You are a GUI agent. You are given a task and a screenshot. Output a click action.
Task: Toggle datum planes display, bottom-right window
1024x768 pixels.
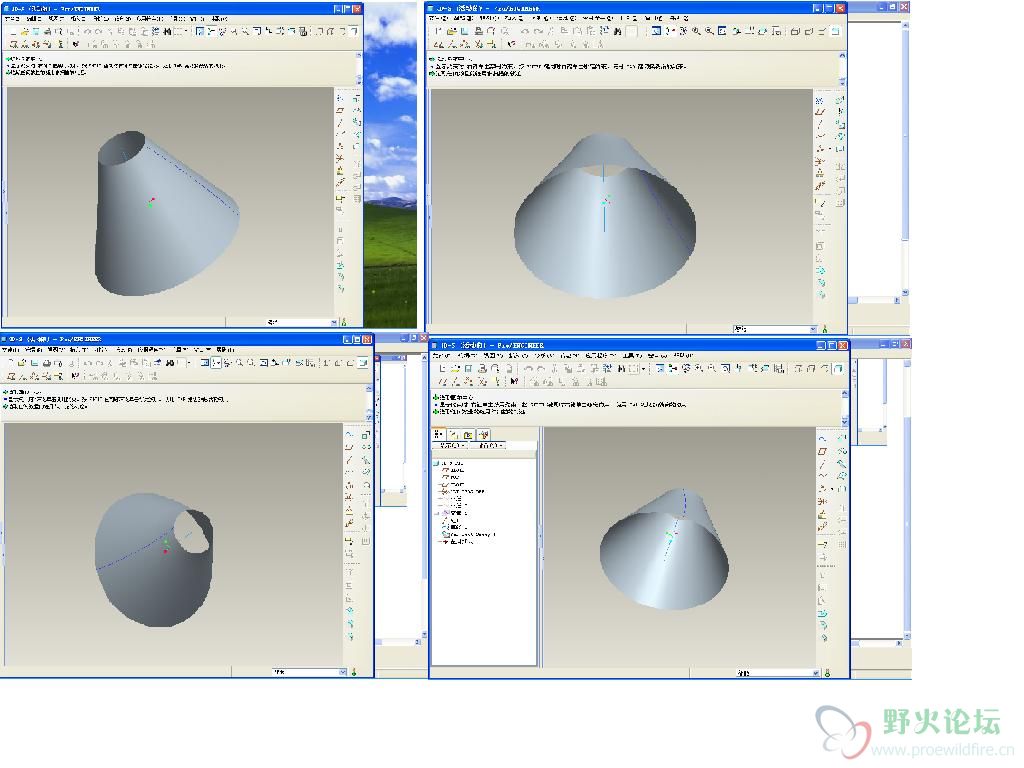coord(441,381)
